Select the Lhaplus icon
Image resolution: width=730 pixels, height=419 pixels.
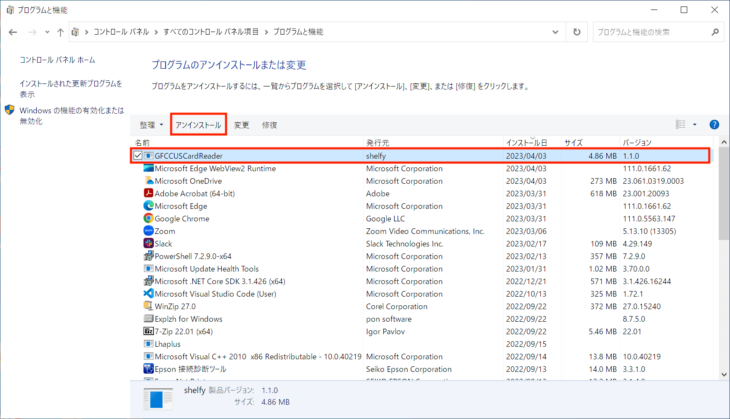(x=149, y=344)
